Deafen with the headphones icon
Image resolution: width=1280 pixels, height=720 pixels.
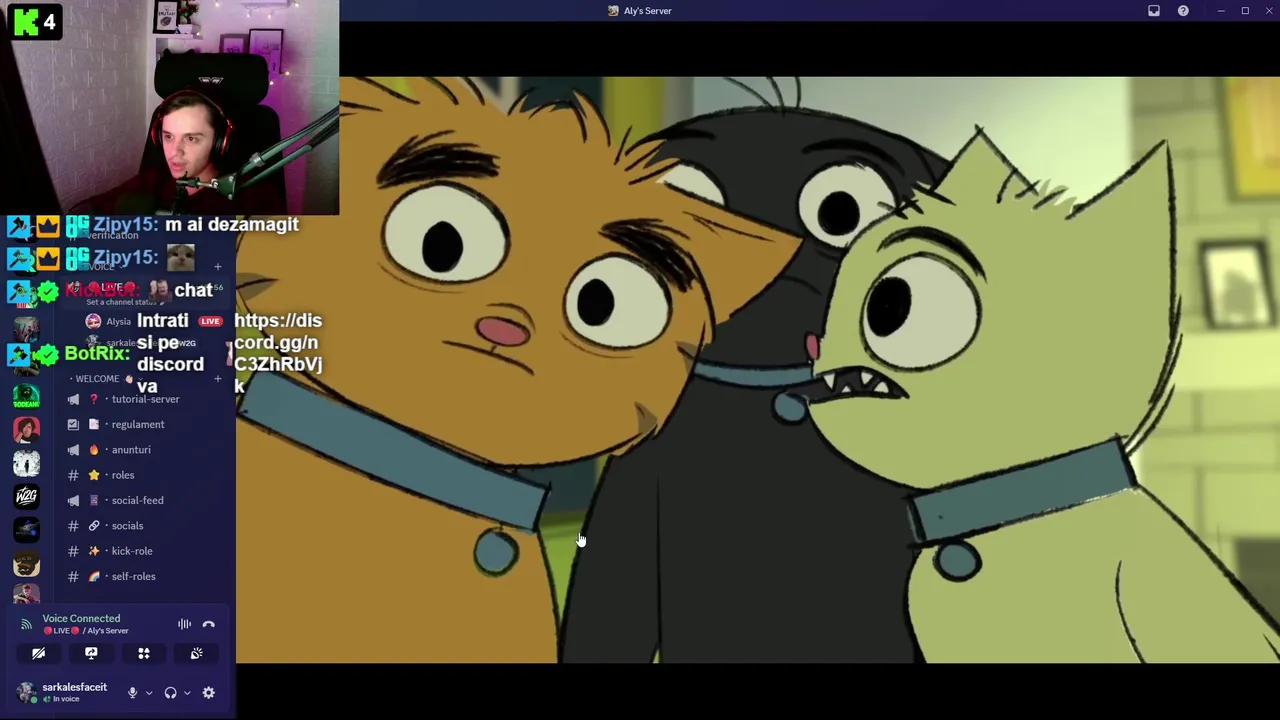(170, 692)
